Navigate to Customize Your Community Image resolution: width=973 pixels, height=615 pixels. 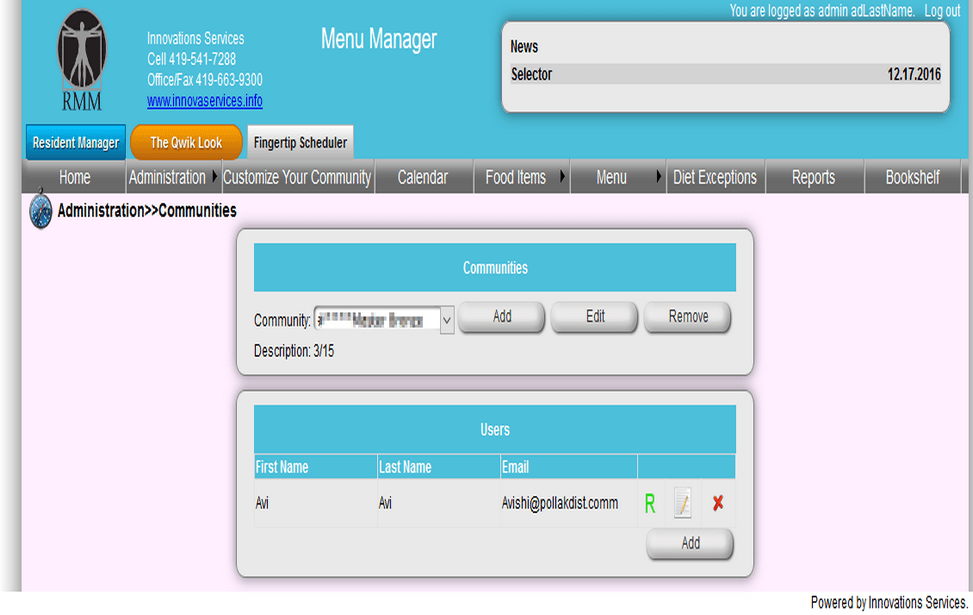(x=296, y=176)
